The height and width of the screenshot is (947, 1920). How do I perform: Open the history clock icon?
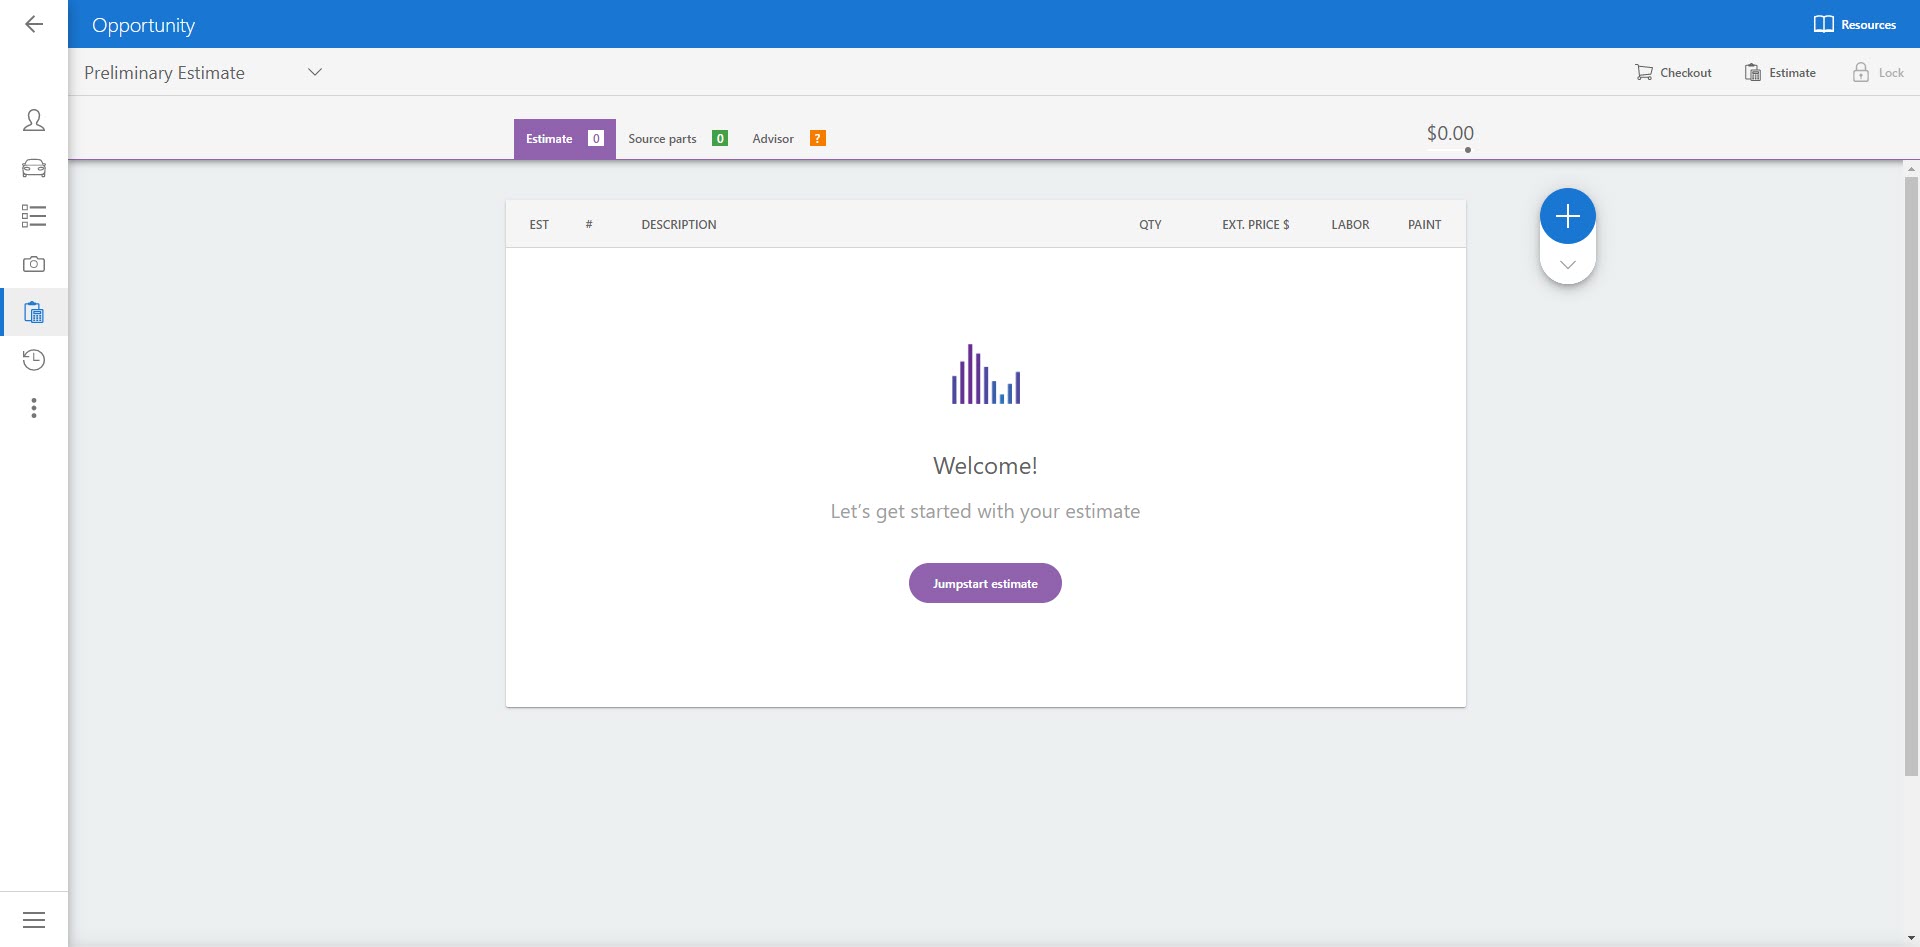(34, 360)
